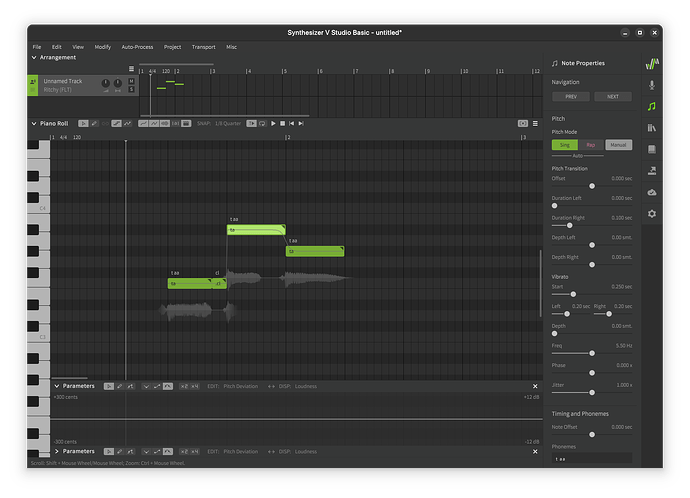Open EDIT Pitch Deviation dropdown in upper Parameters
Viewport: 690px width, 498px height.
pyautogui.click(x=241, y=386)
